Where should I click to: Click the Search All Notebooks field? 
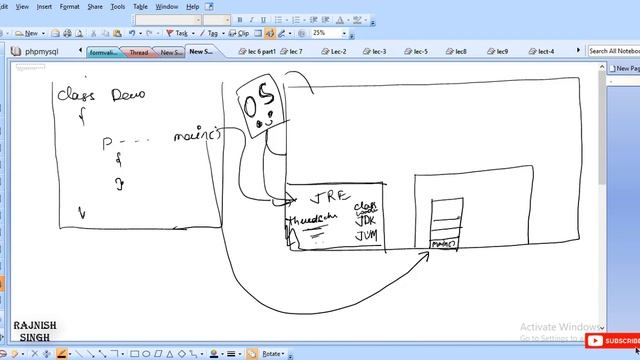[614, 51]
